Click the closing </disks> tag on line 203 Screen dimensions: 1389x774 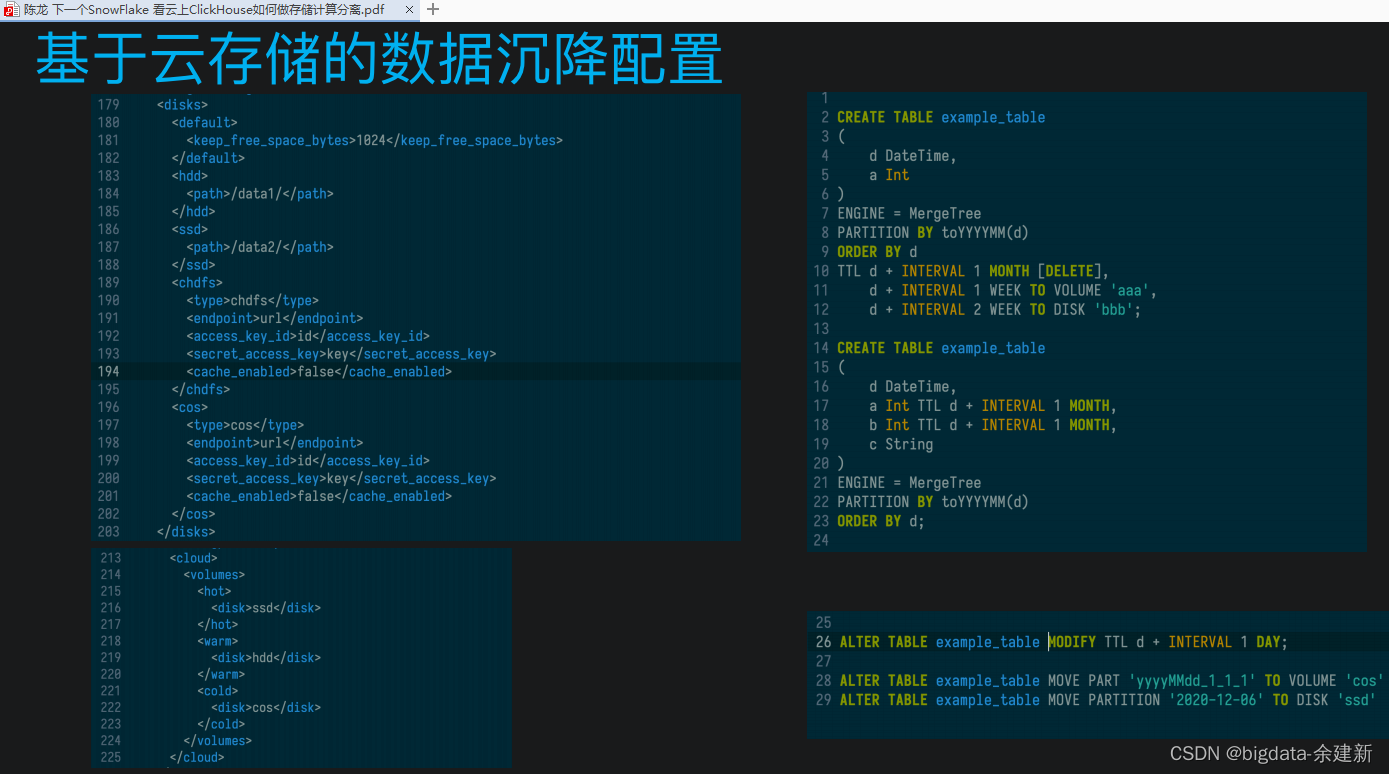click(186, 532)
